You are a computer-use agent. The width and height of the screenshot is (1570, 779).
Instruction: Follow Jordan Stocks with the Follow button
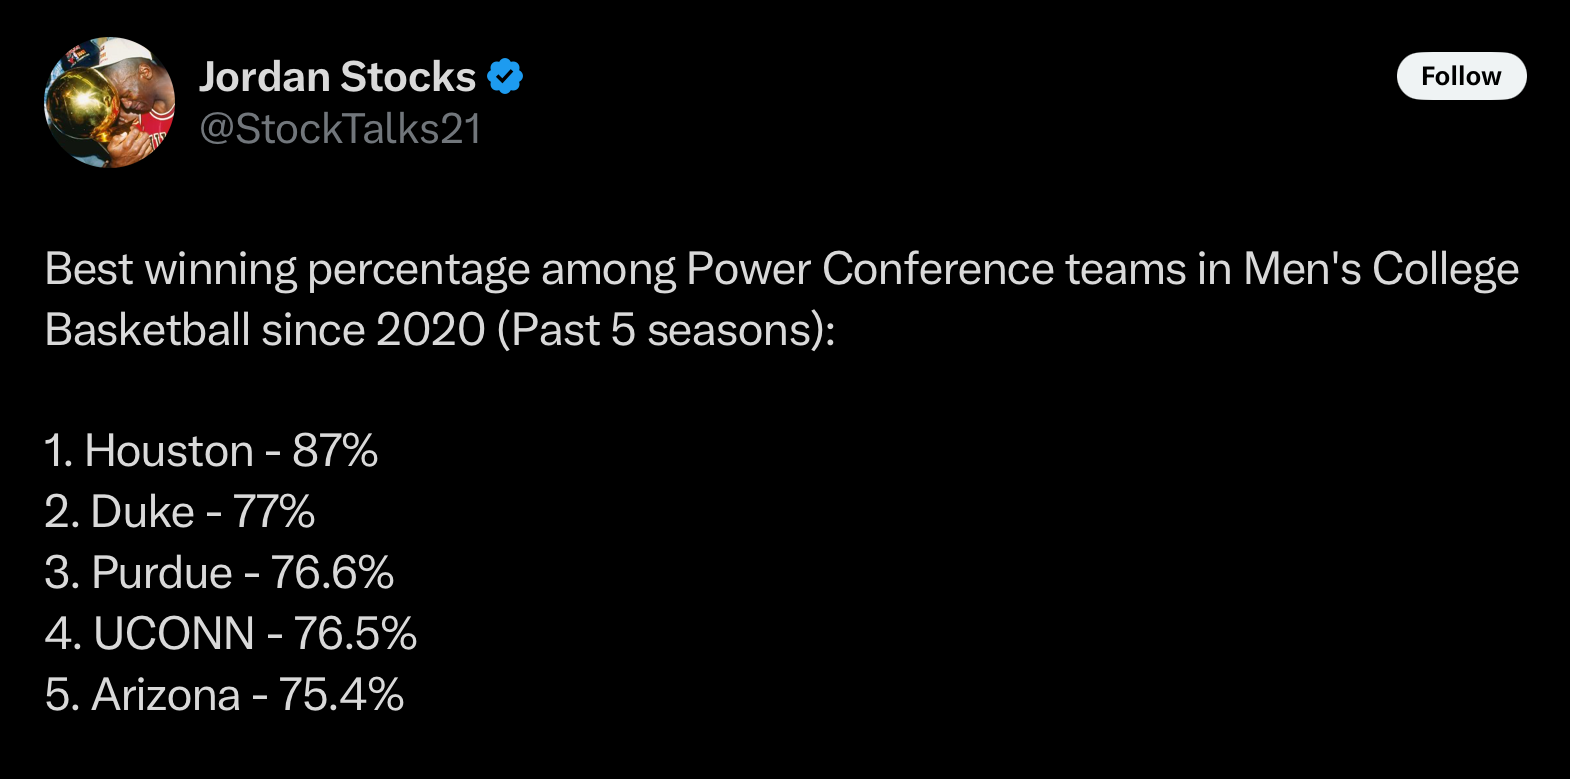click(x=1461, y=76)
